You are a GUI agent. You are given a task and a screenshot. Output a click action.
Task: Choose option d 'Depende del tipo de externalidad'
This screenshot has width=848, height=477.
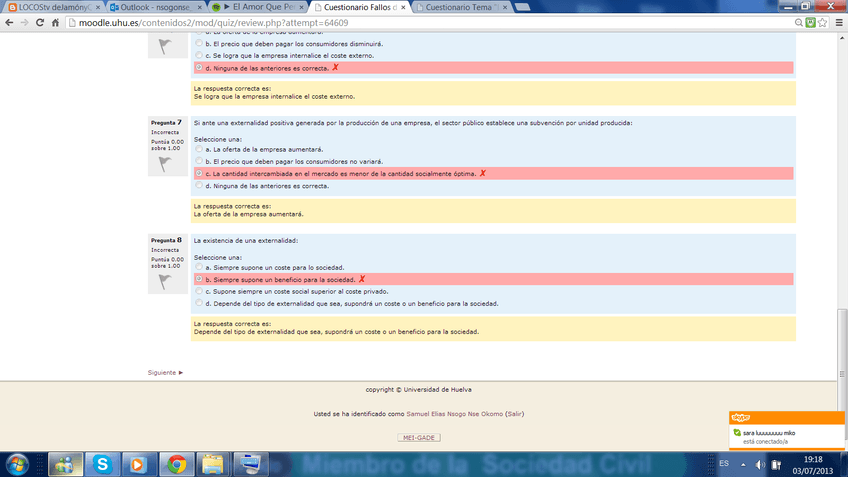click(198, 303)
